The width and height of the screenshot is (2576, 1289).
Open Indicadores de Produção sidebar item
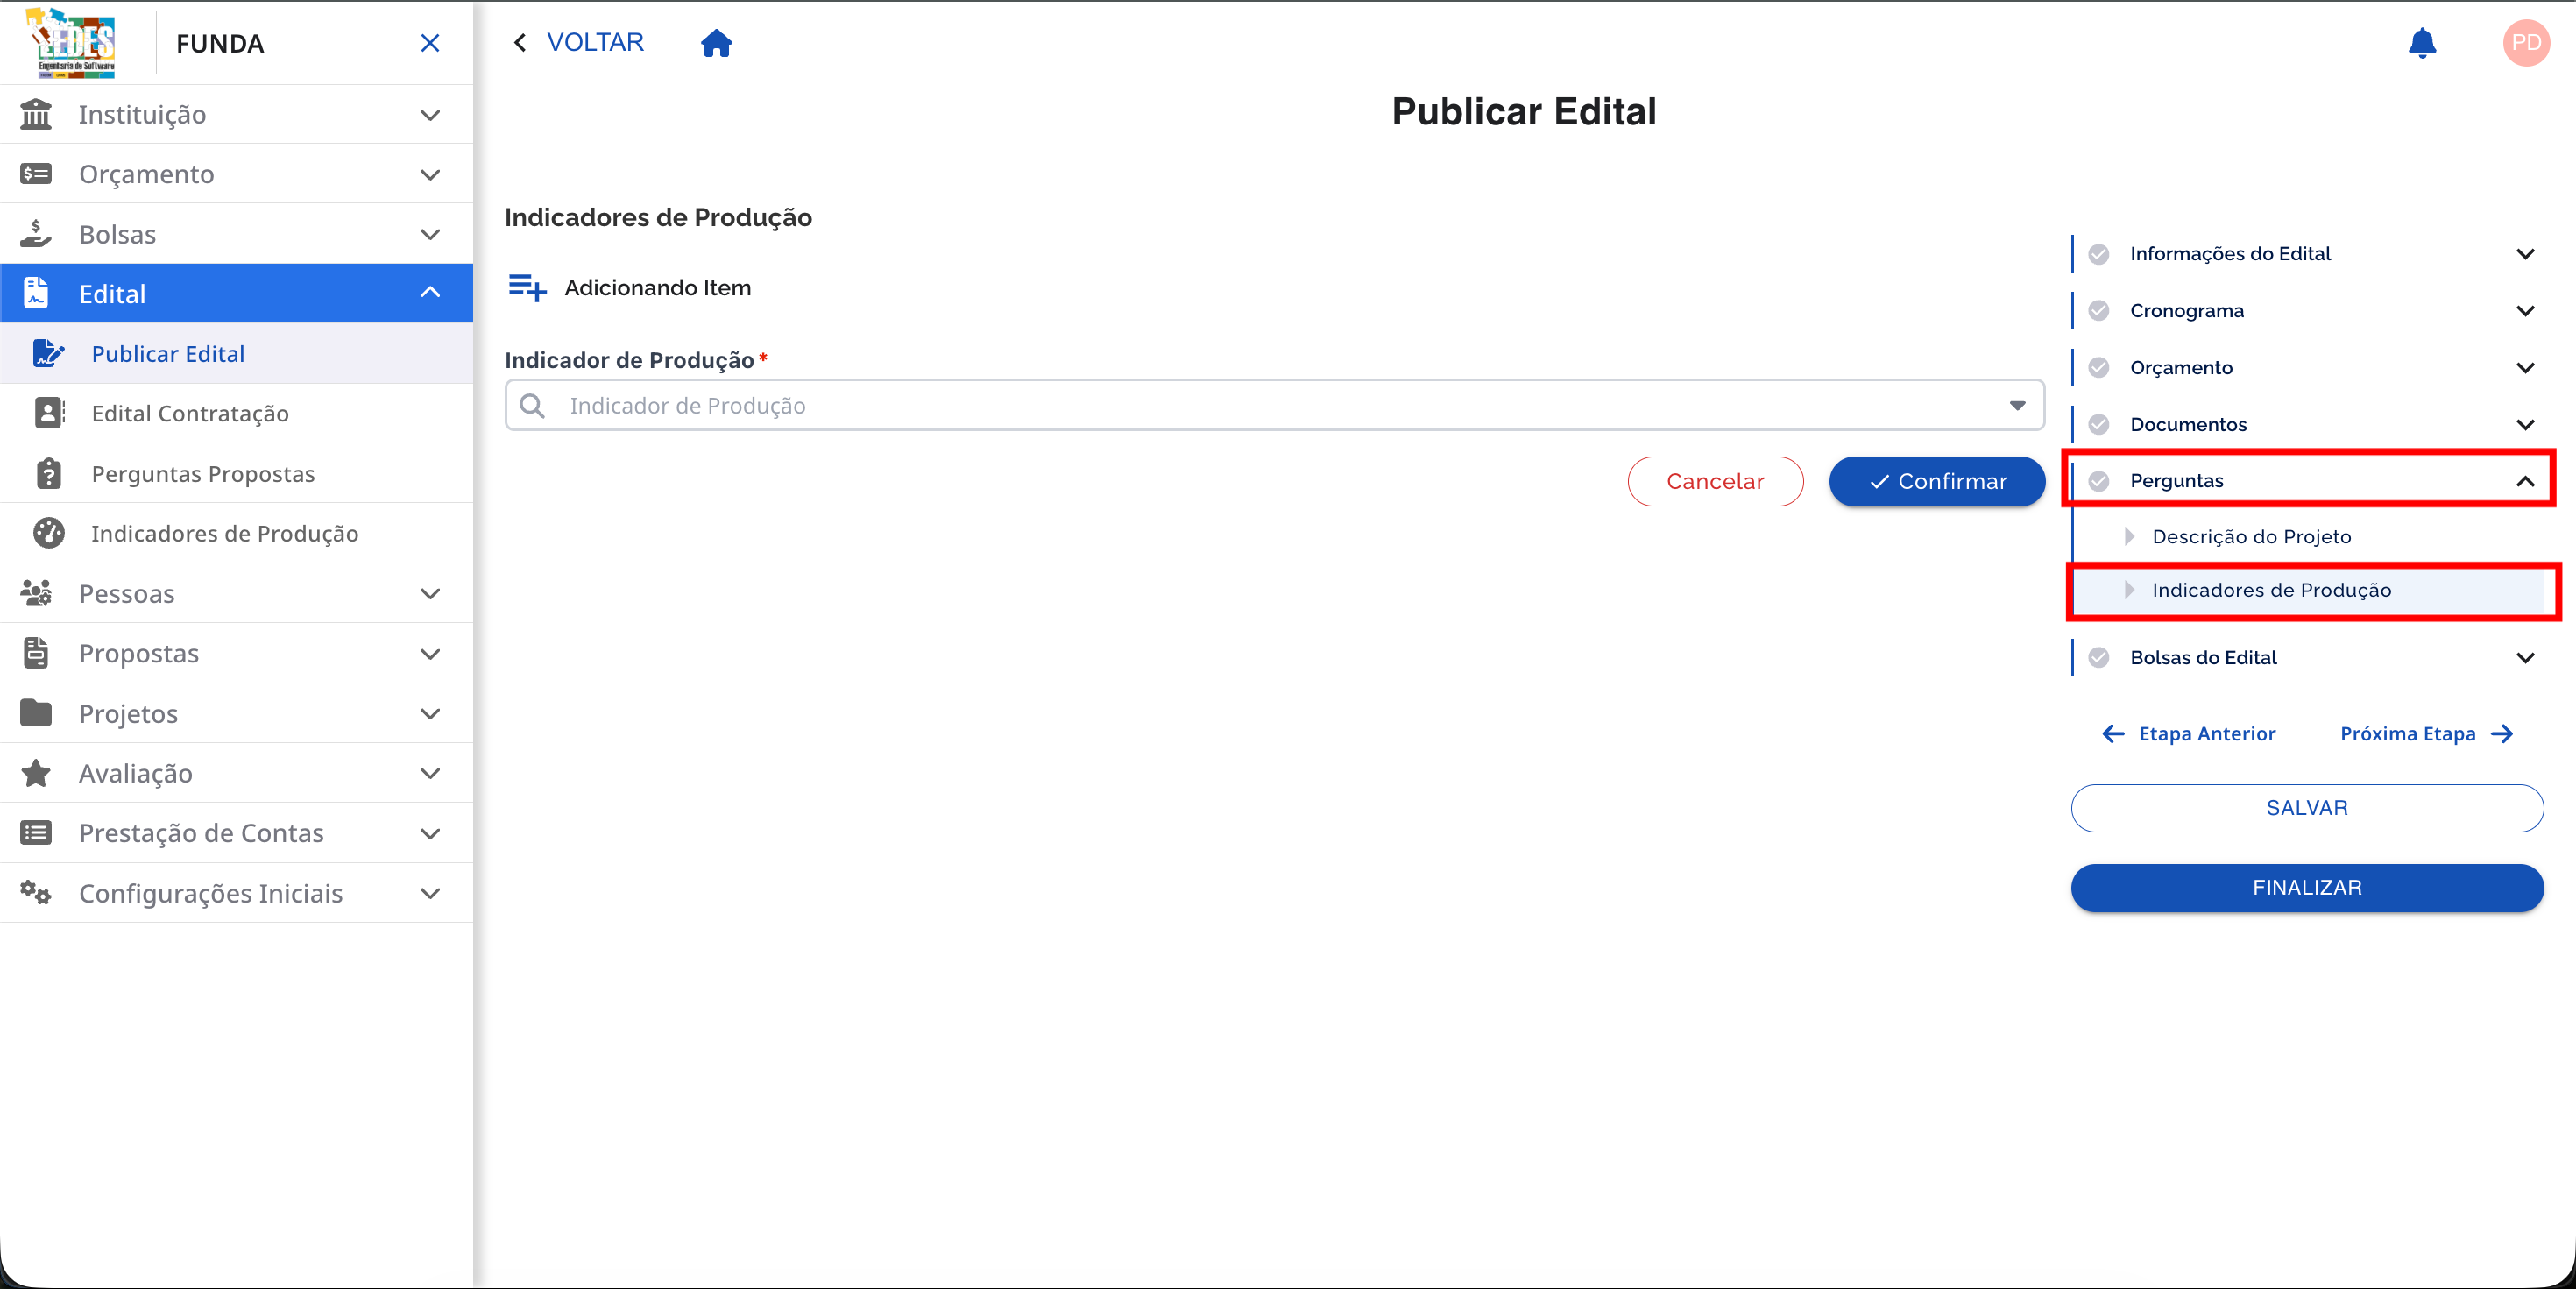pyautogui.click(x=237, y=534)
